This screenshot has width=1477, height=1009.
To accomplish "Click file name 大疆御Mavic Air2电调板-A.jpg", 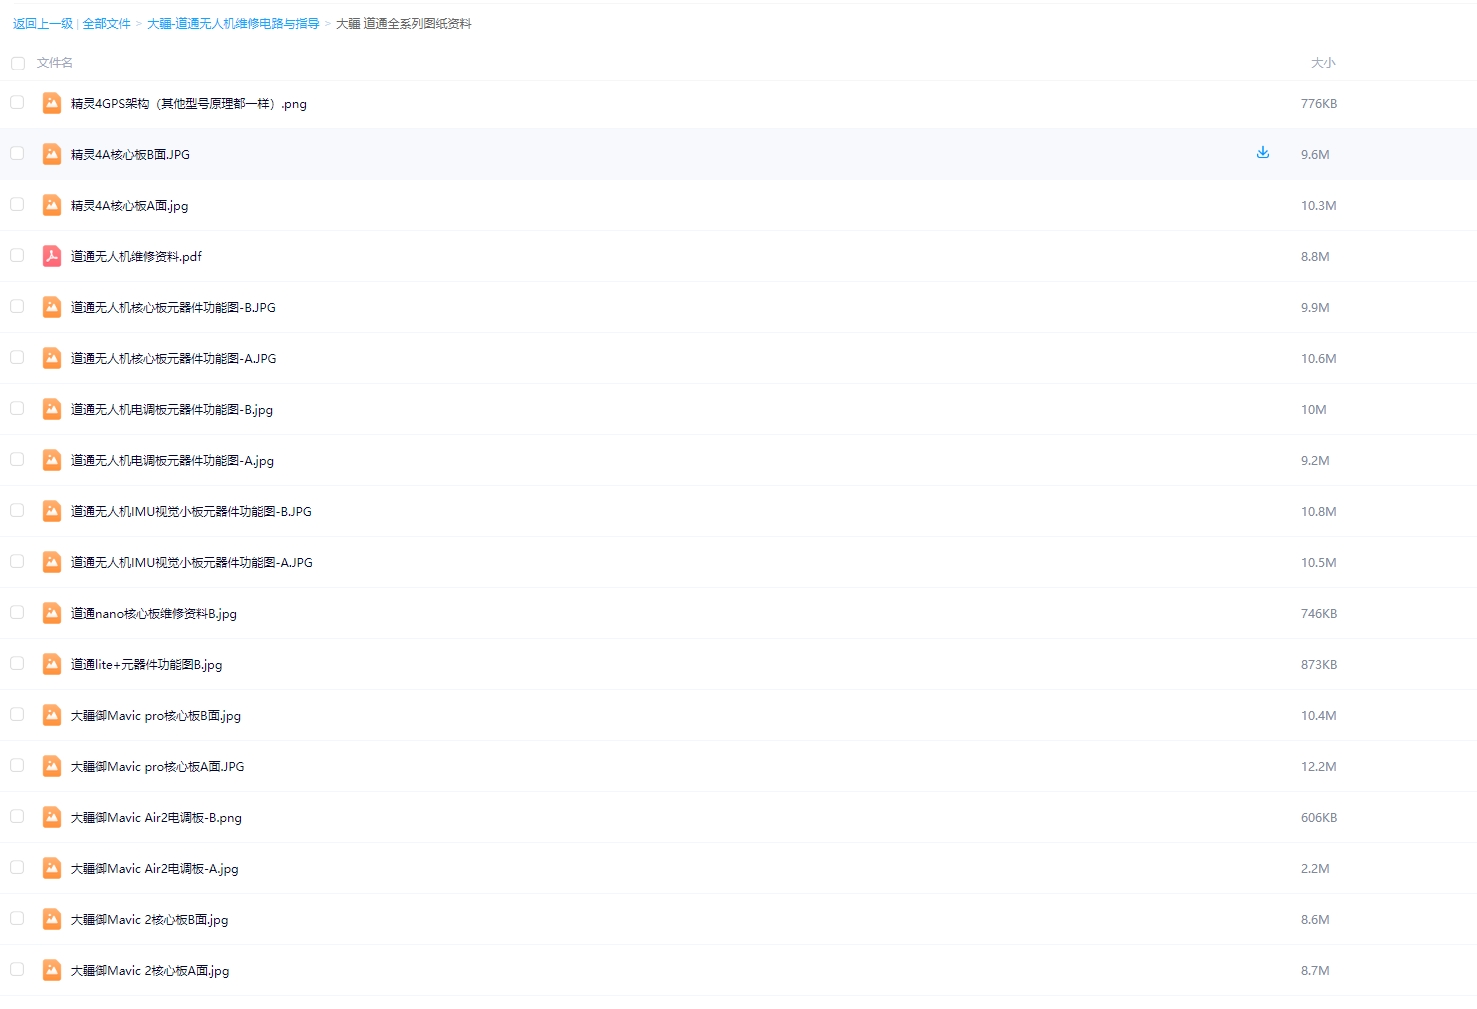I will coord(155,868).
